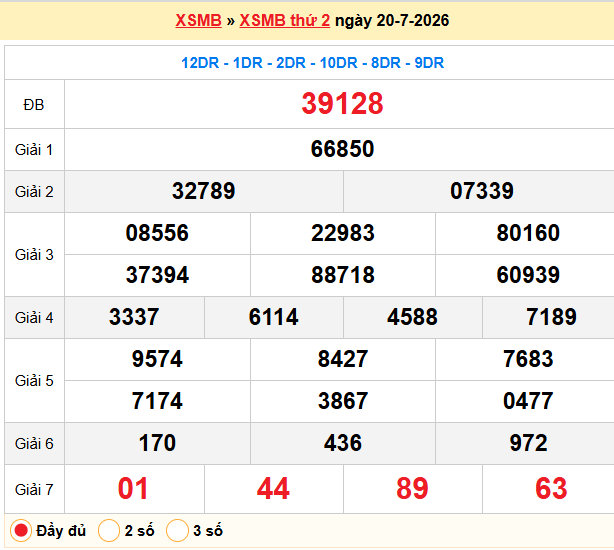The image size is (614, 550).
Task: Click the Giải 4 number 3337
Action: (134, 317)
